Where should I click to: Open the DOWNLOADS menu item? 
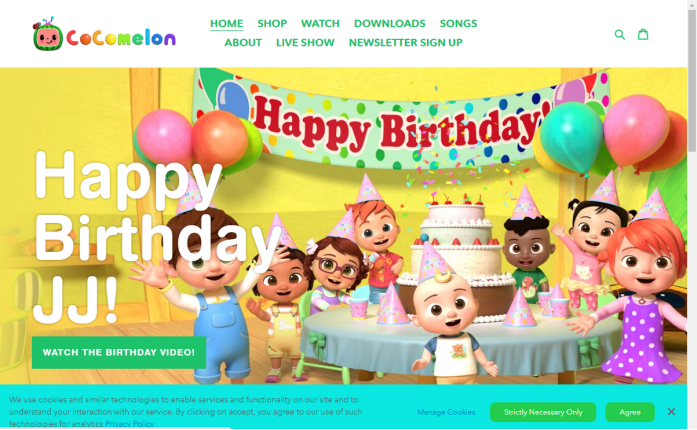pyautogui.click(x=389, y=24)
